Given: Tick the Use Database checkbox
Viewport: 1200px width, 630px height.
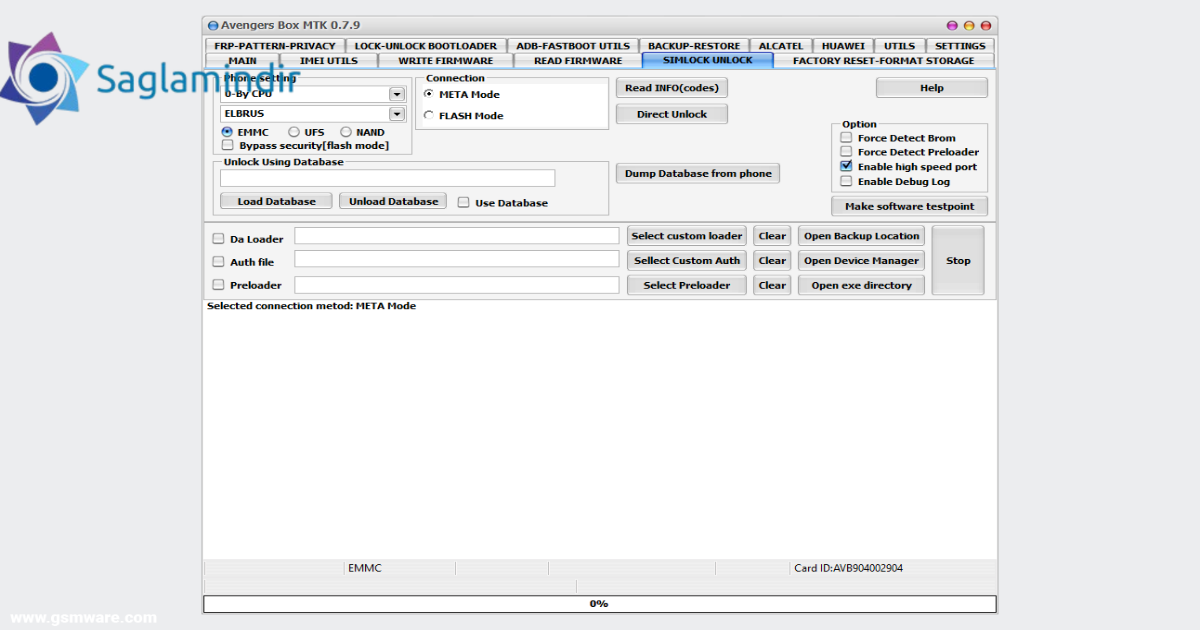Looking at the screenshot, I should (464, 202).
